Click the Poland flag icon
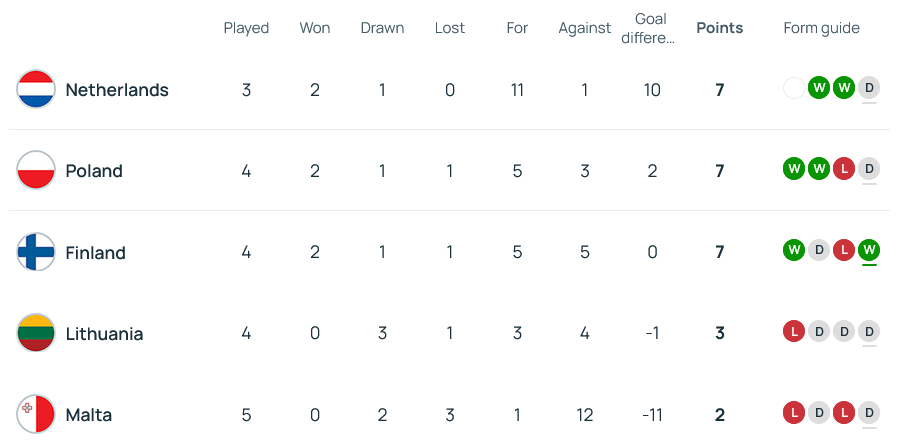 [36, 171]
